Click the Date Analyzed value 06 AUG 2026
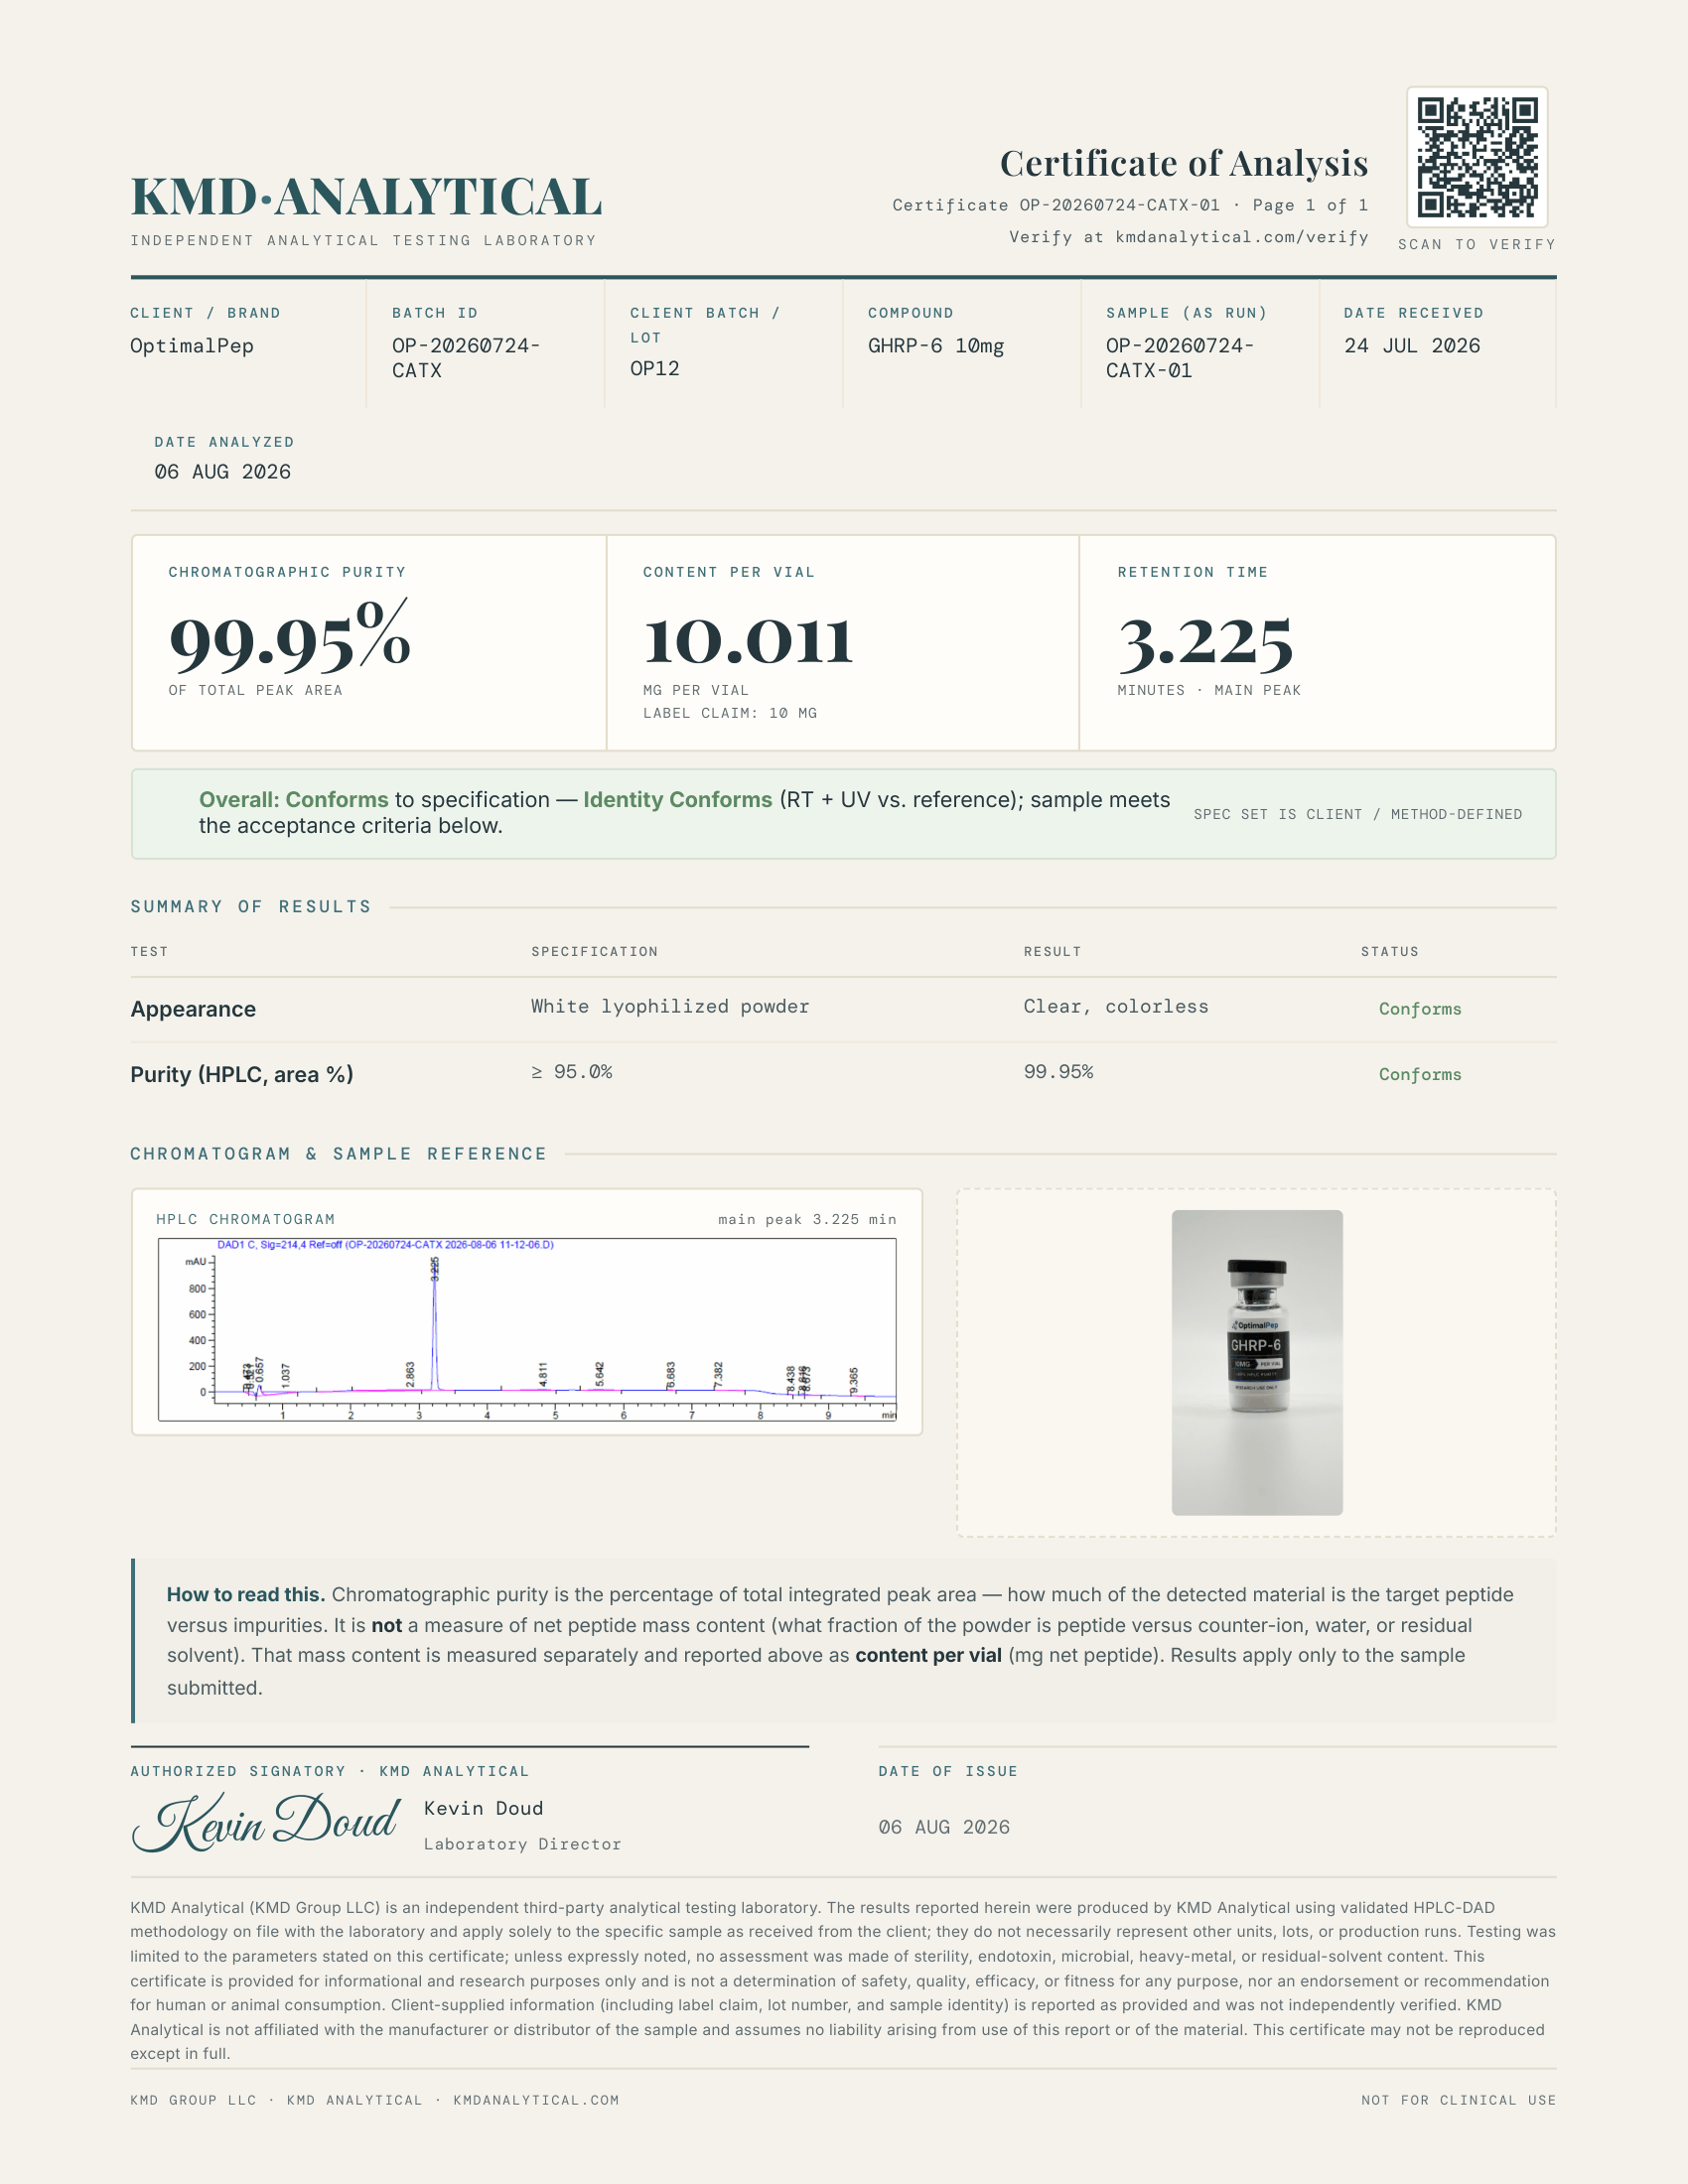Screen dimensions: 1688x2184 (x=222, y=472)
